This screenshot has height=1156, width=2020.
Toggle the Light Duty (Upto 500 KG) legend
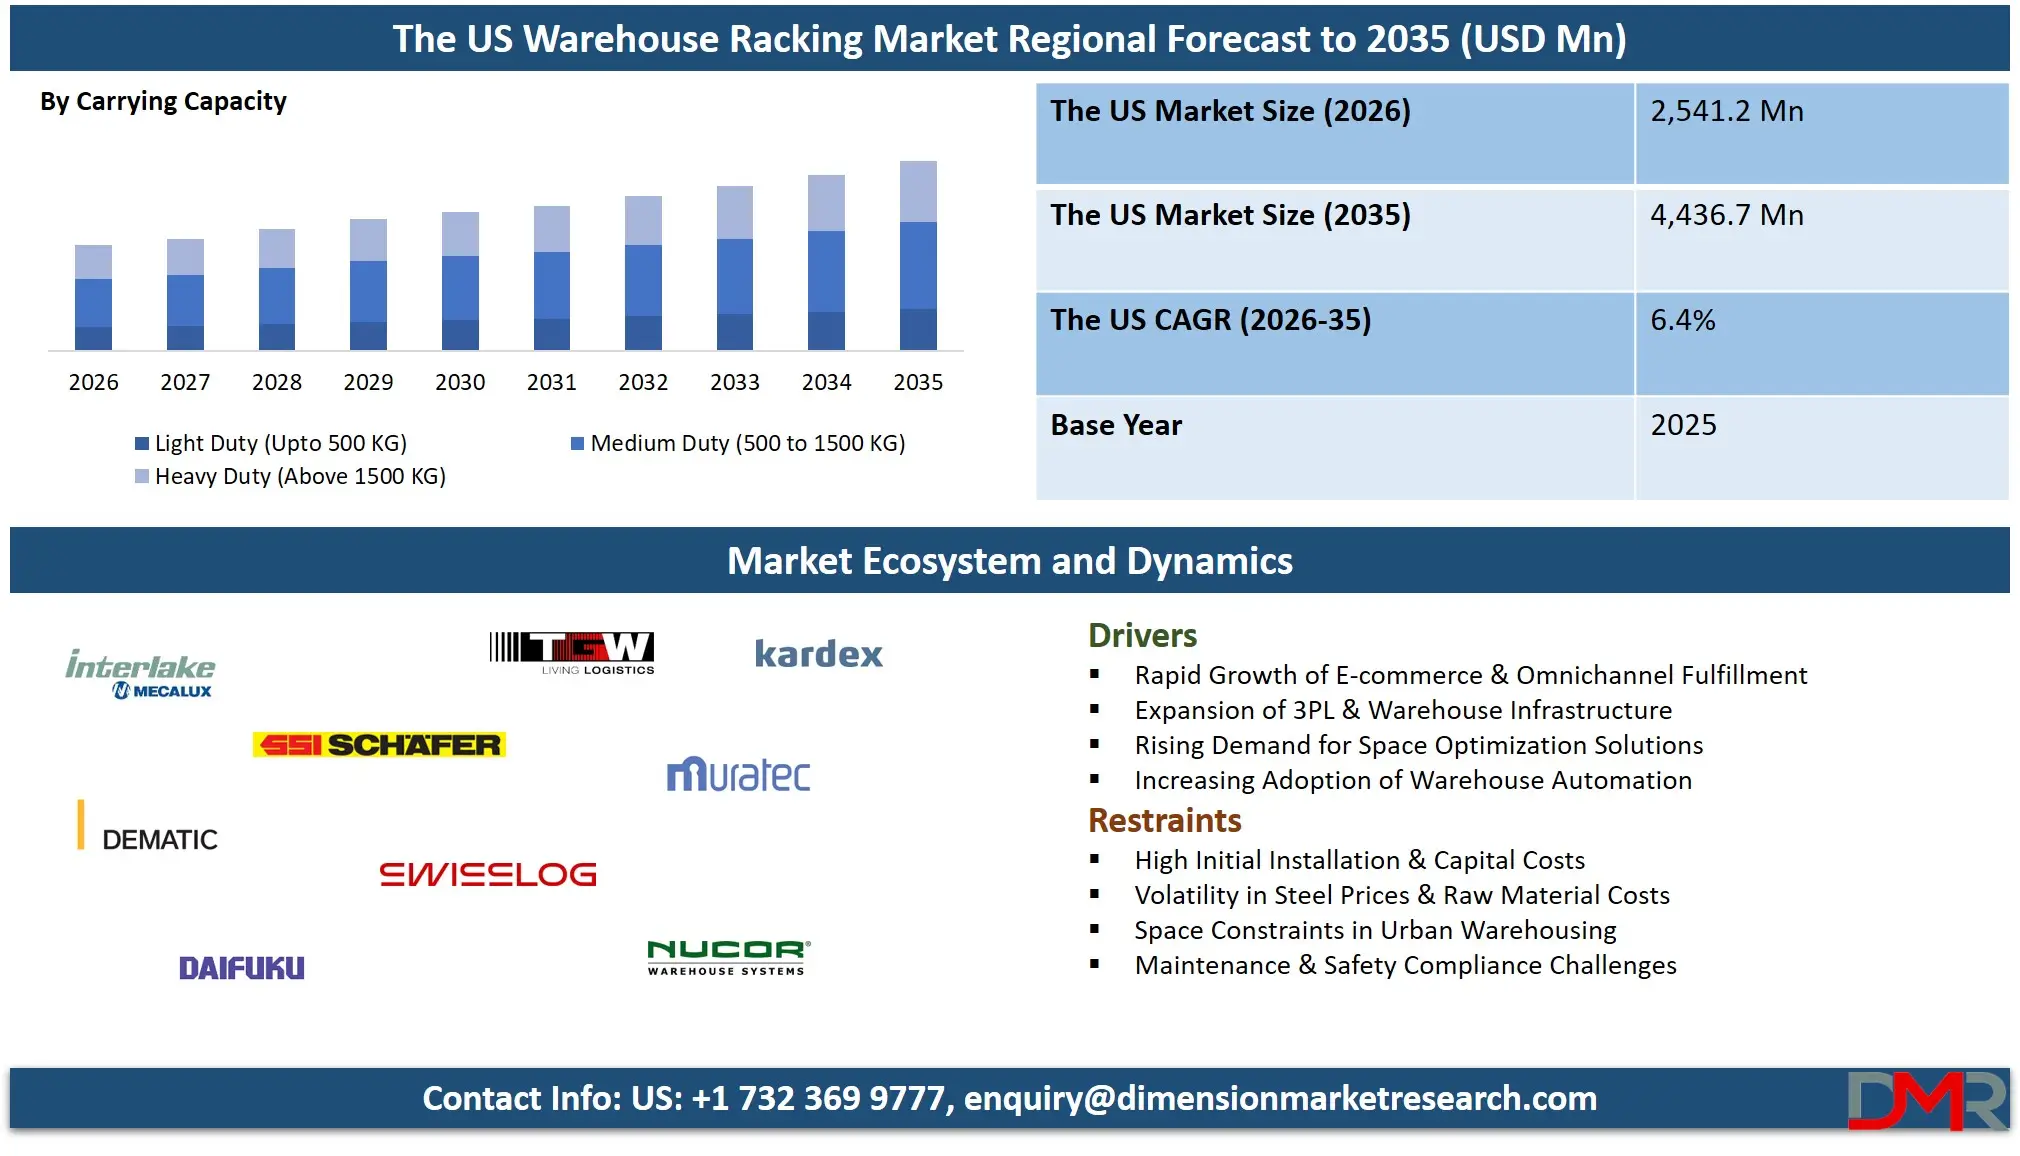point(271,443)
